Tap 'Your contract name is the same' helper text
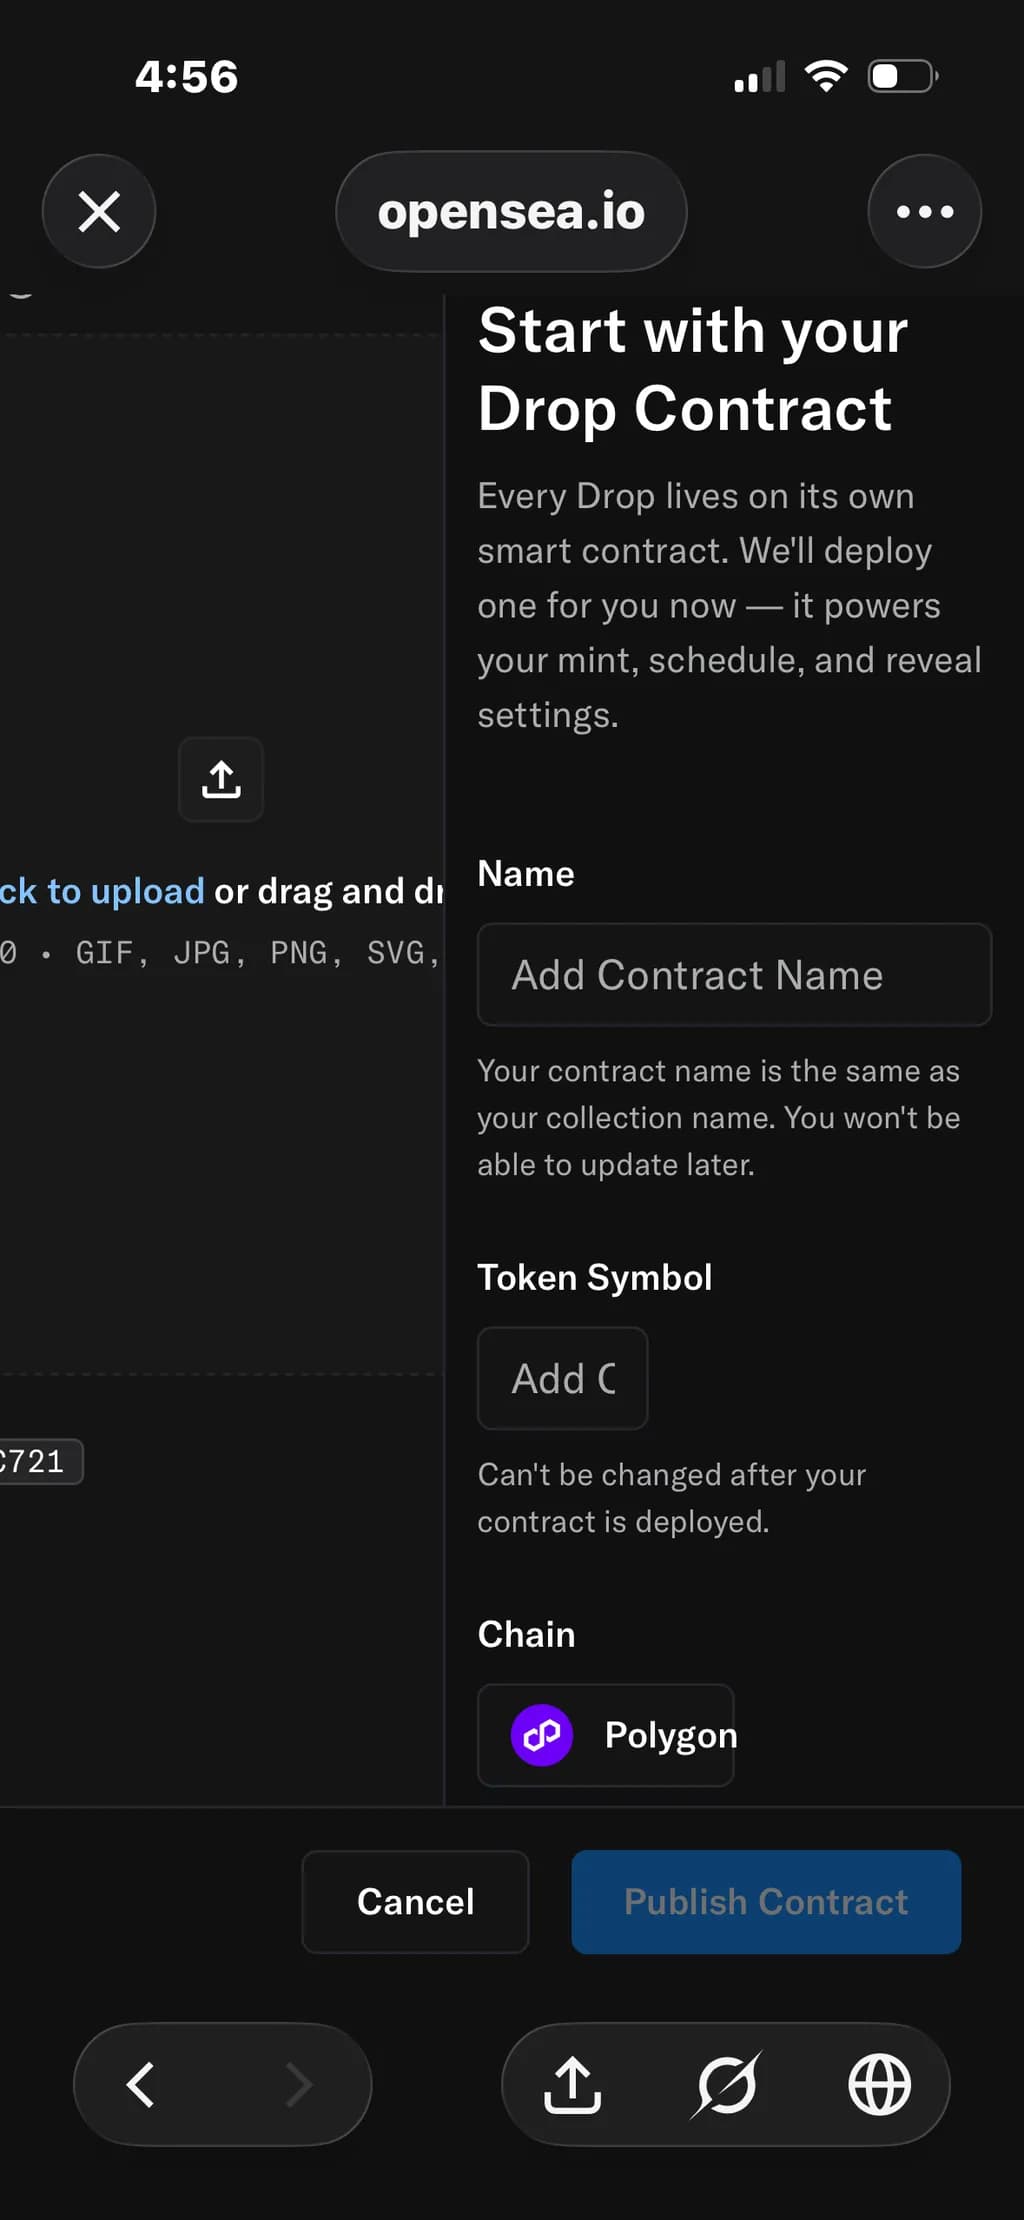Viewport: 1024px width, 2220px height. pyautogui.click(x=719, y=1118)
